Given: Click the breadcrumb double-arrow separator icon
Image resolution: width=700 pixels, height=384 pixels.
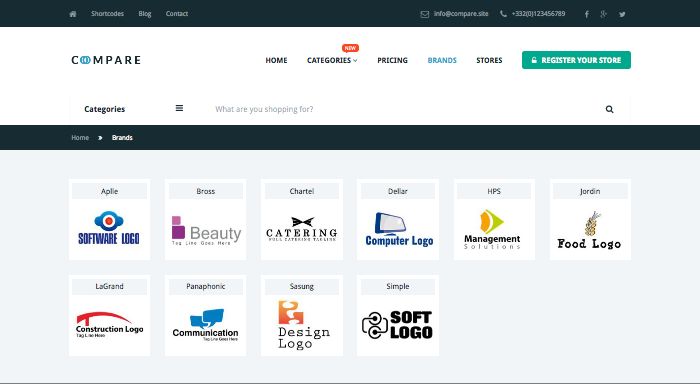Looking at the screenshot, I should click(100, 138).
